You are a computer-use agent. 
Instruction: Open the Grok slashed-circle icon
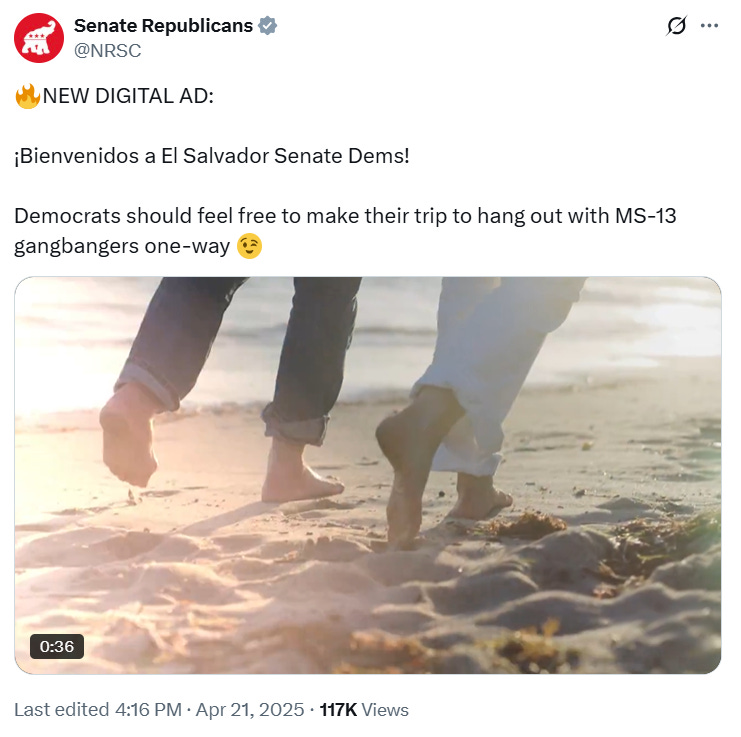[676, 26]
